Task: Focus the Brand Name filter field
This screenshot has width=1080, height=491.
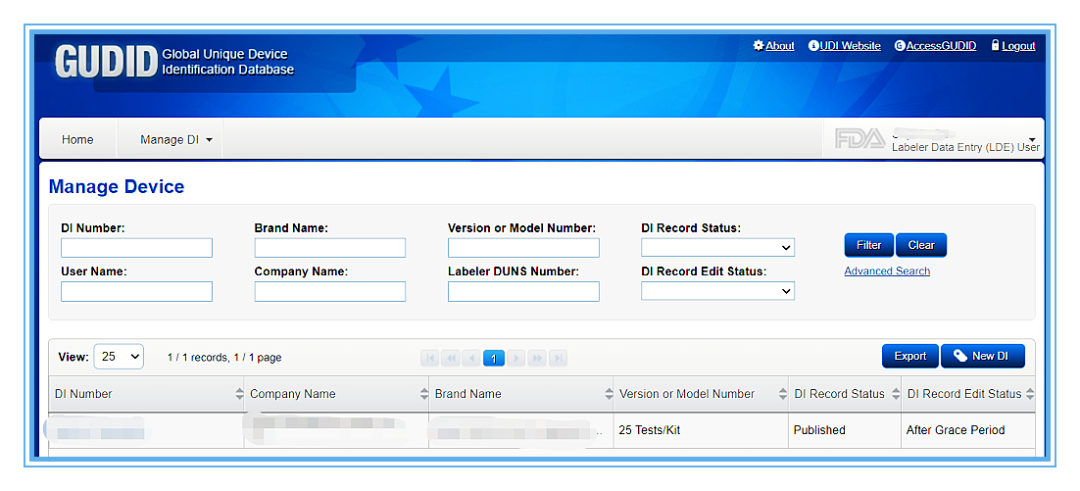Action: pos(330,248)
